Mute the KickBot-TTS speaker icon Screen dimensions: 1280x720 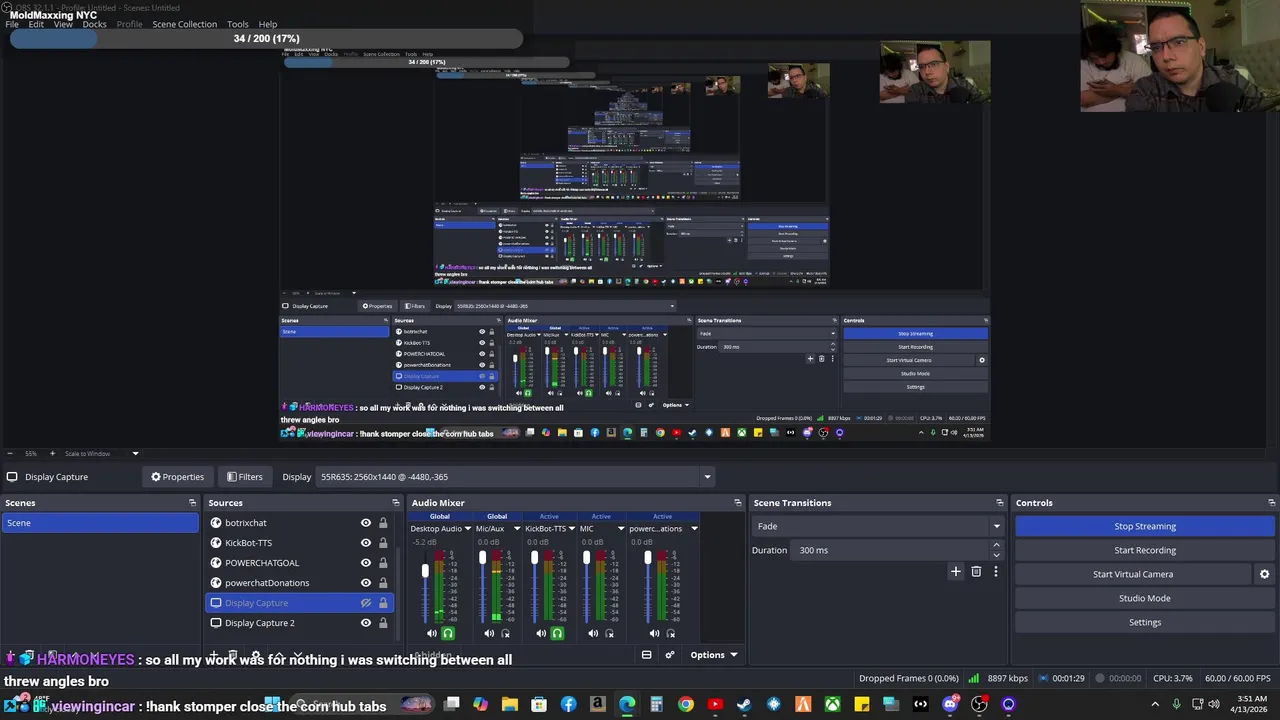click(541, 633)
